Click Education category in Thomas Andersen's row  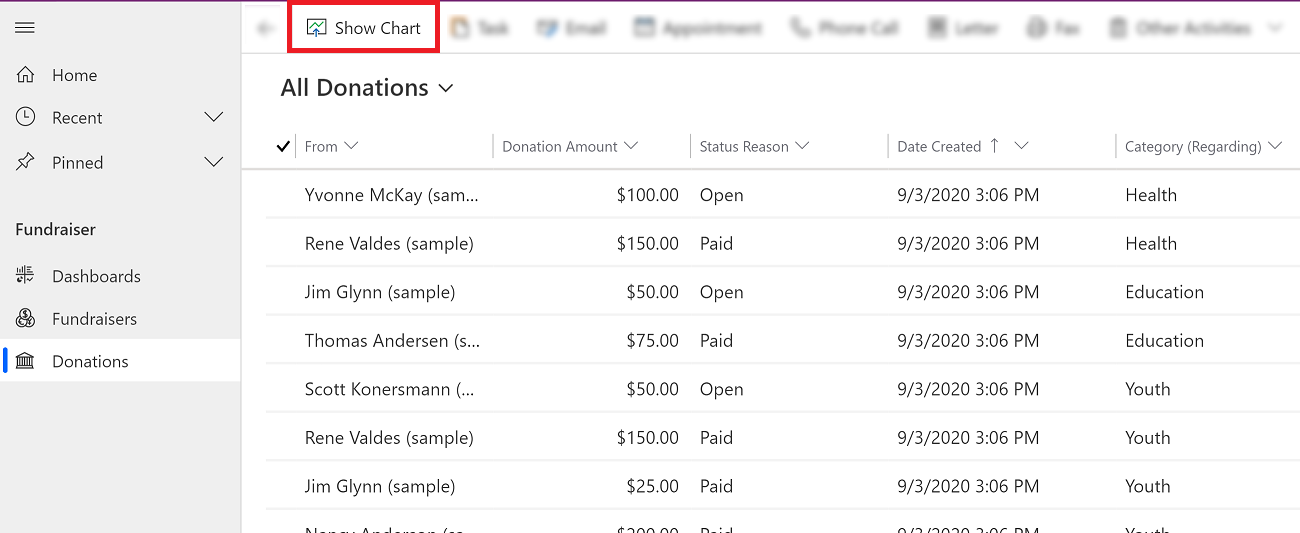pyautogui.click(x=1164, y=340)
